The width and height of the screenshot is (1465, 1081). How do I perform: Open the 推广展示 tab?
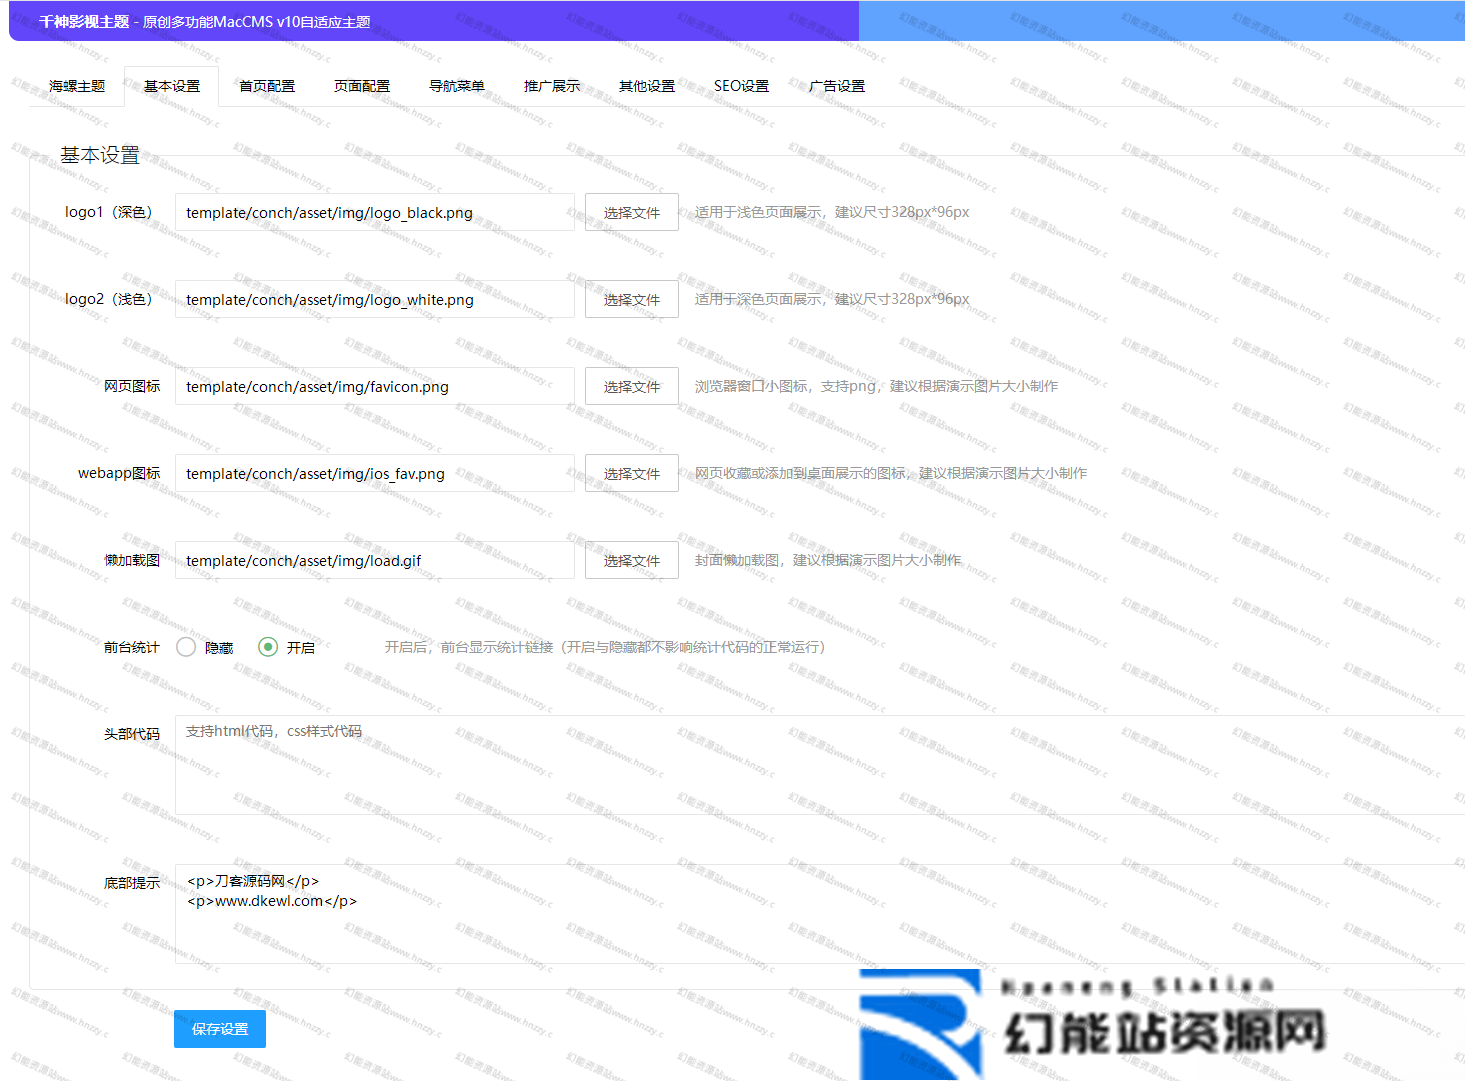[x=552, y=86]
